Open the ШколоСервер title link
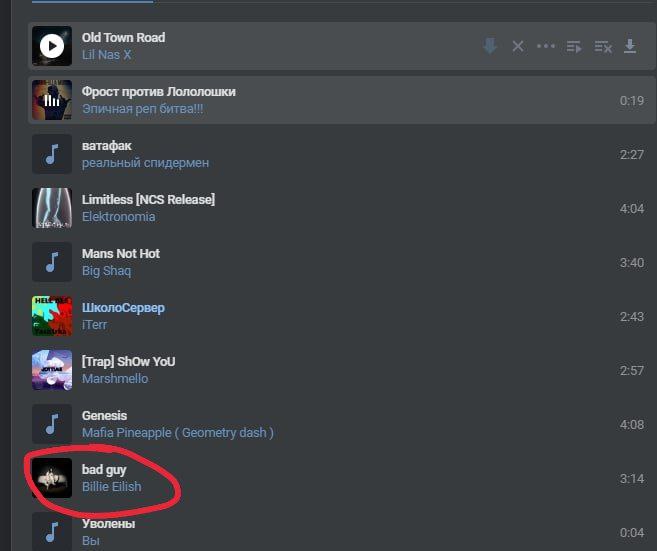This screenshot has width=657, height=551. (x=123, y=308)
